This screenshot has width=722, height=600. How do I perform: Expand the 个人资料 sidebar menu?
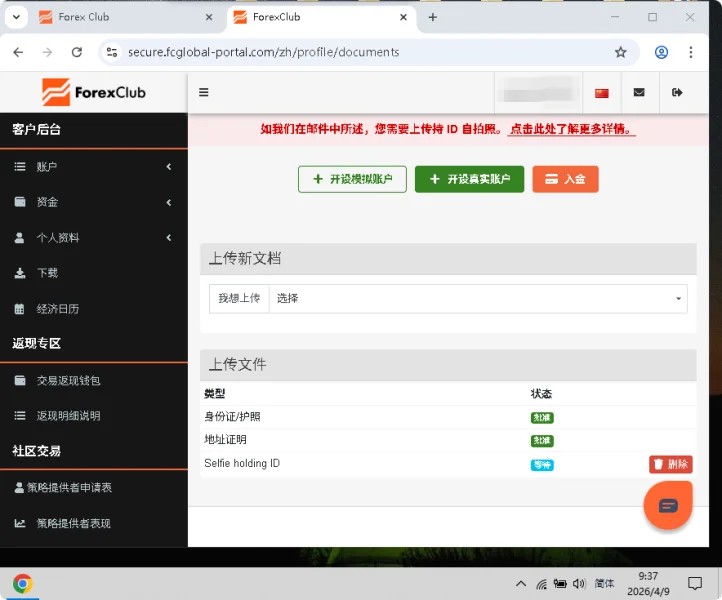coord(94,238)
